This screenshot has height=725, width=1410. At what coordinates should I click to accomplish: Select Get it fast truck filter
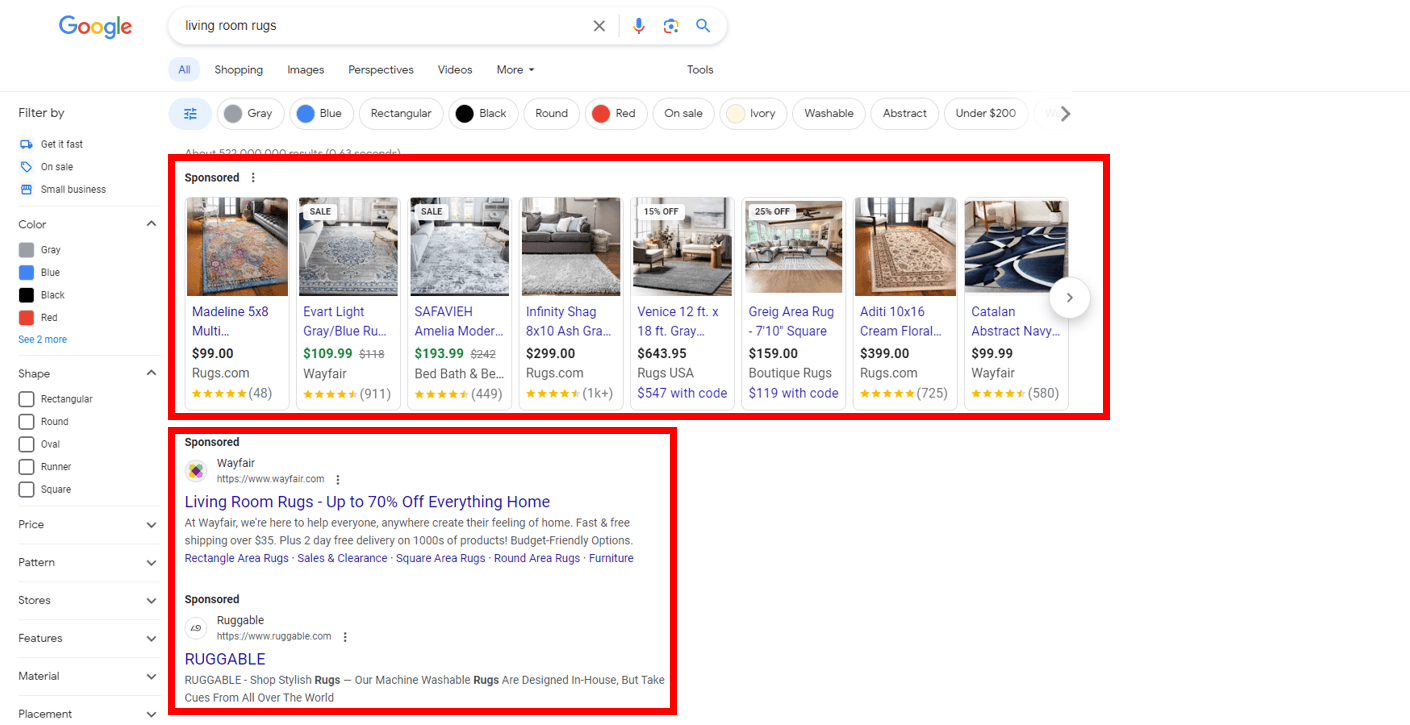click(51, 144)
